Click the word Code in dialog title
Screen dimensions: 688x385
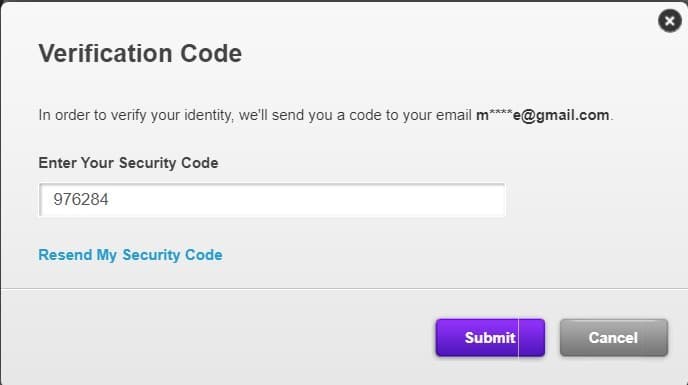point(211,54)
